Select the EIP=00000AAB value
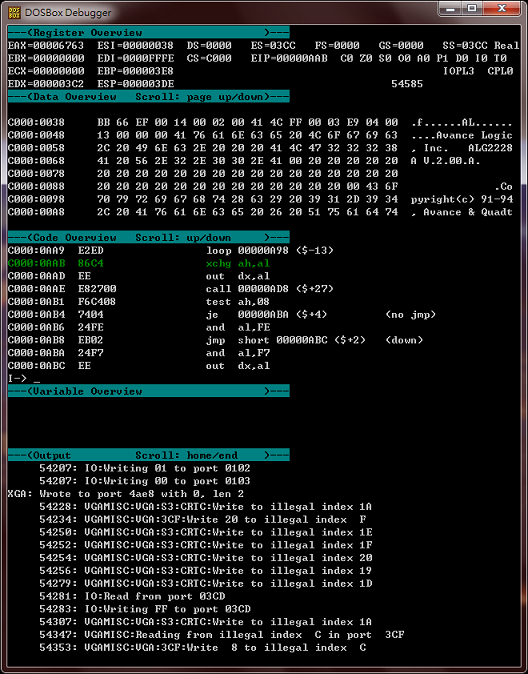 [x=289, y=58]
